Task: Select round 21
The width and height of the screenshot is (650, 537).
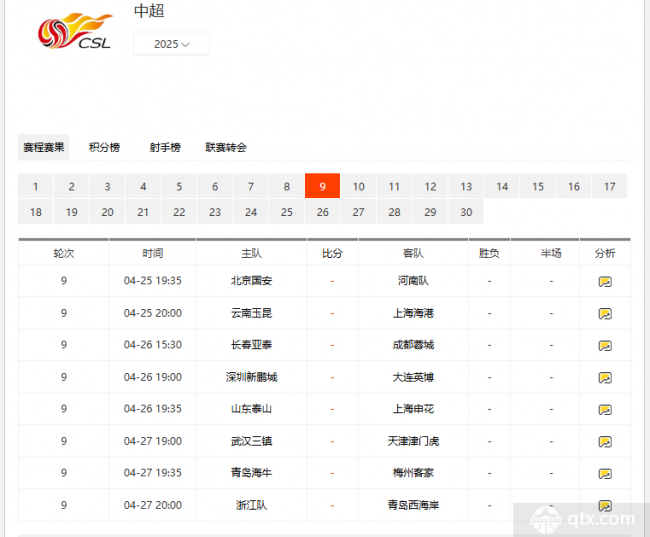Action: (143, 212)
